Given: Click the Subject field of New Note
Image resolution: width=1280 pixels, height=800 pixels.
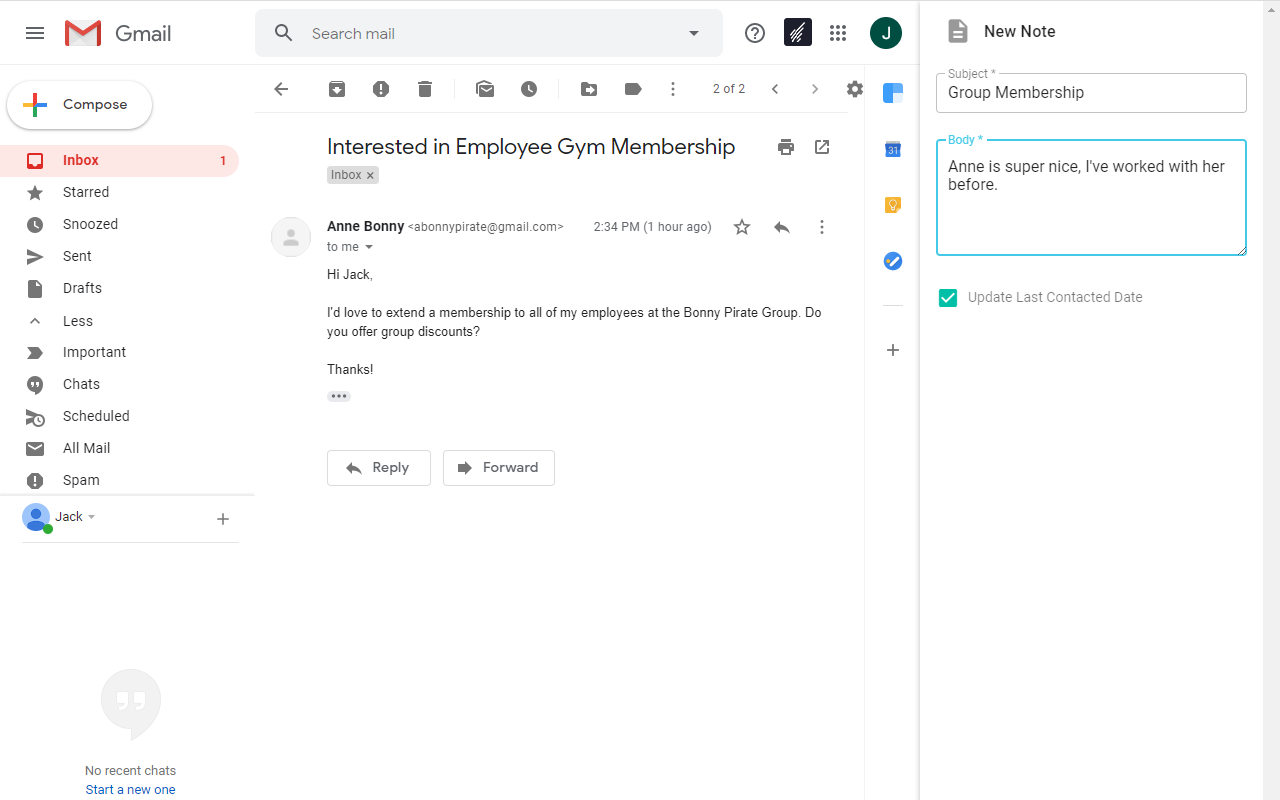Looking at the screenshot, I should (1091, 93).
